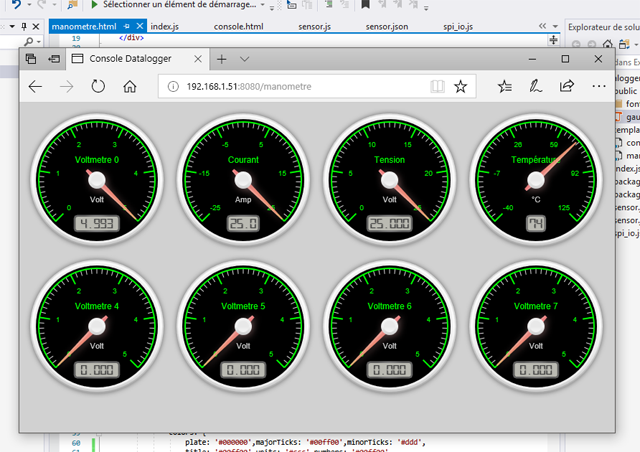This screenshot has height=452, width=640.
Task: Click the Voltmetre 5 gauge
Action: (x=243, y=326)
